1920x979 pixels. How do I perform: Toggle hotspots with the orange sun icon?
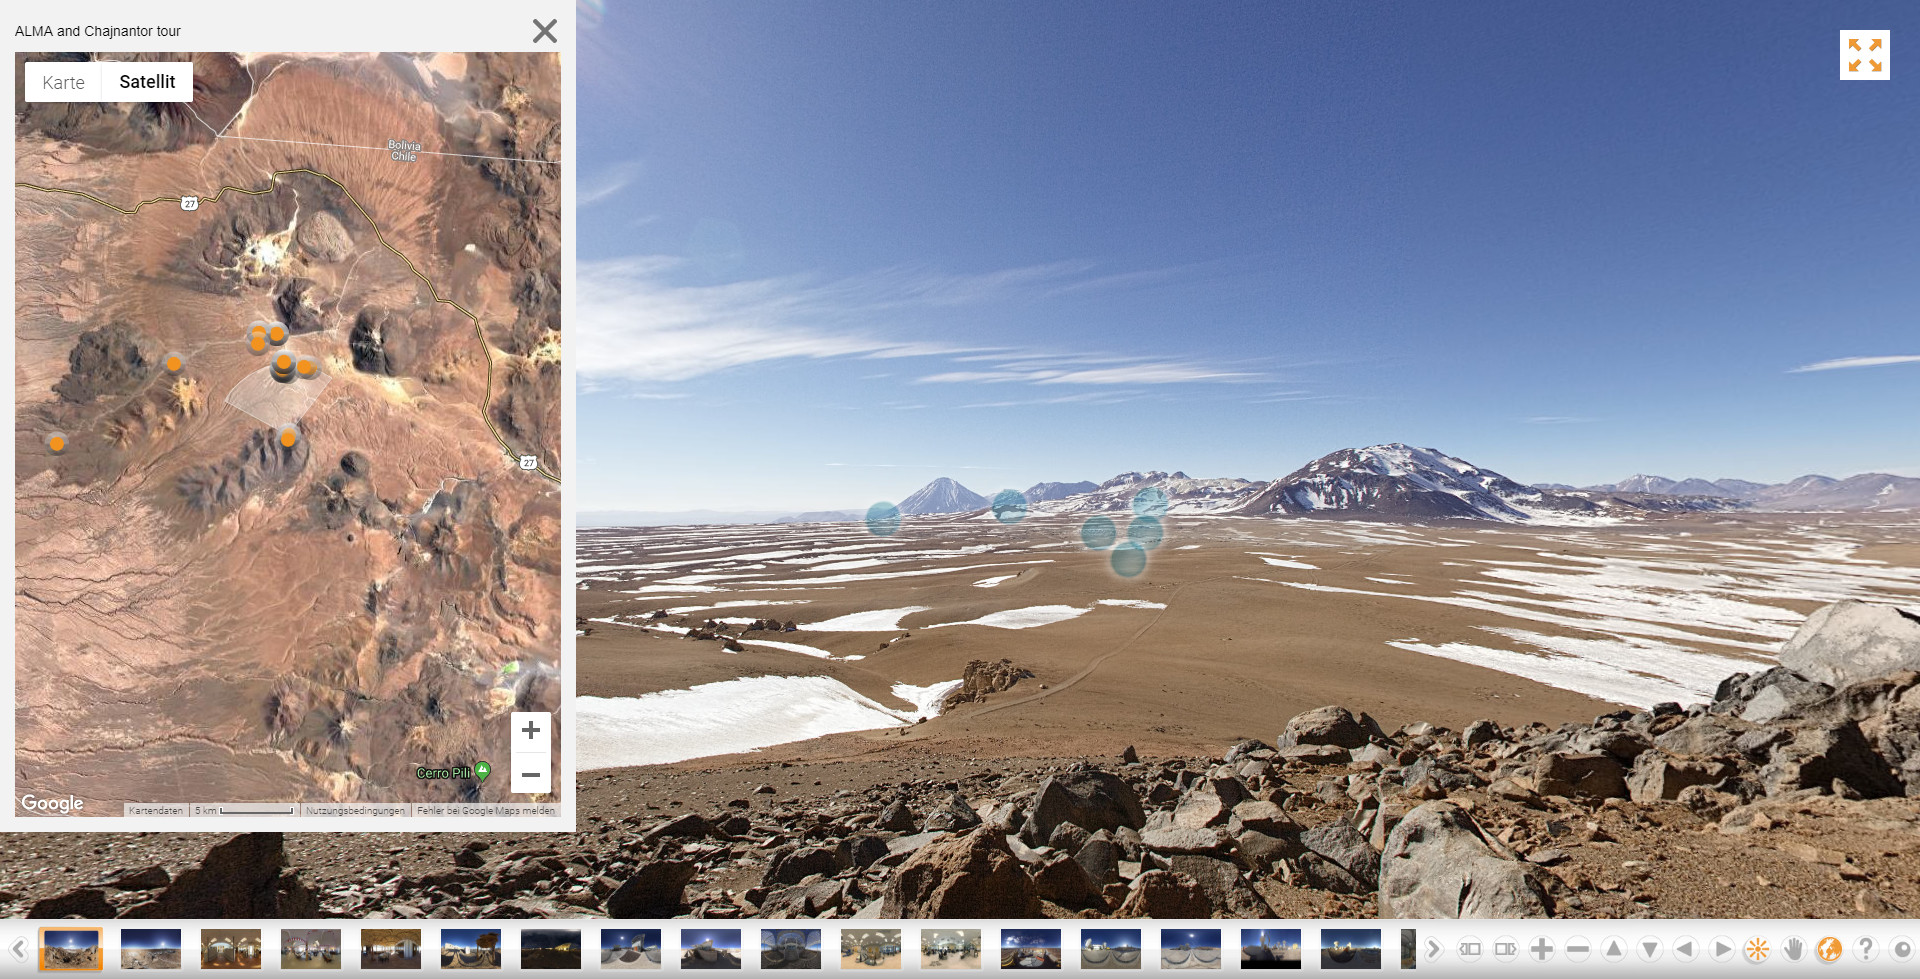(1757, 949)
